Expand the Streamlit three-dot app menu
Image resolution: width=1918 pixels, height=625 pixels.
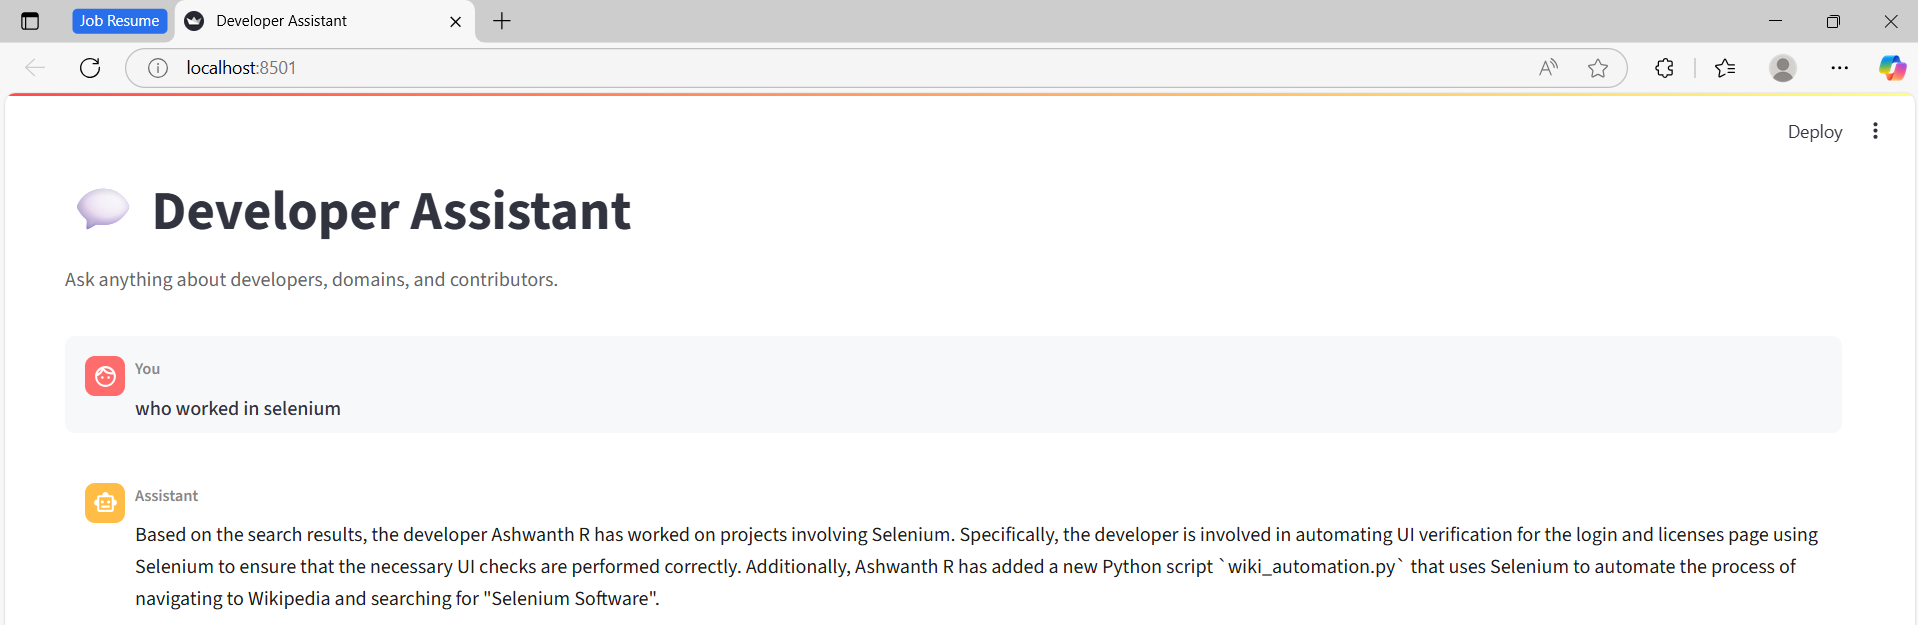1875,131
